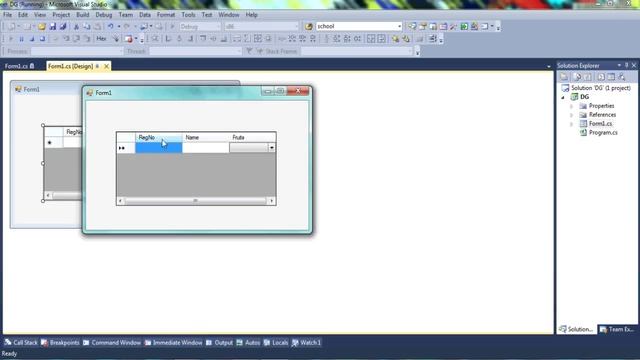Open the File menu
The image size is (640, 360).
[x=7, y=15]
